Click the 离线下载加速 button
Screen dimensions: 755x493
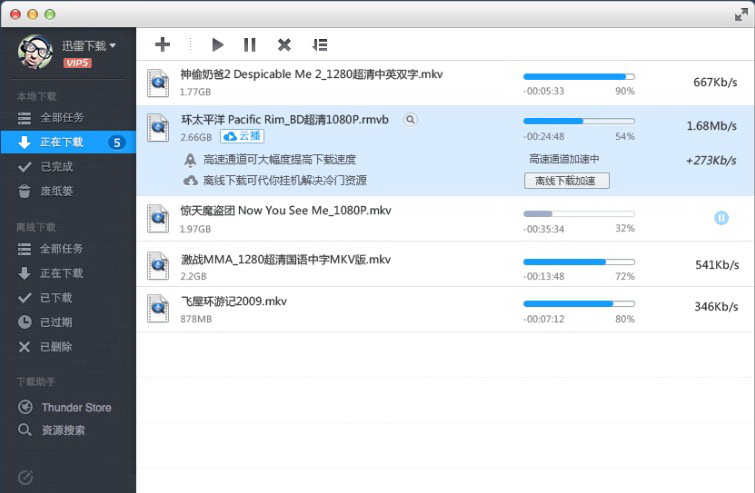(567, 181)
